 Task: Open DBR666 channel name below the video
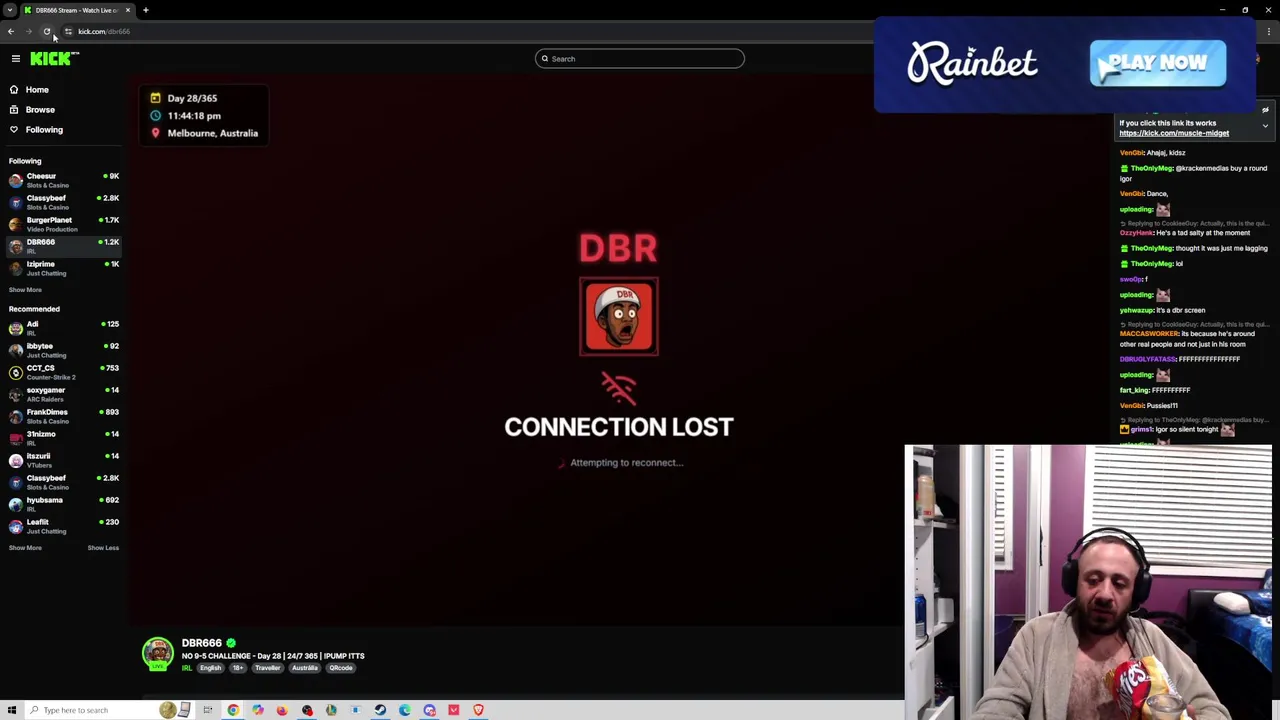coord(202,643)
